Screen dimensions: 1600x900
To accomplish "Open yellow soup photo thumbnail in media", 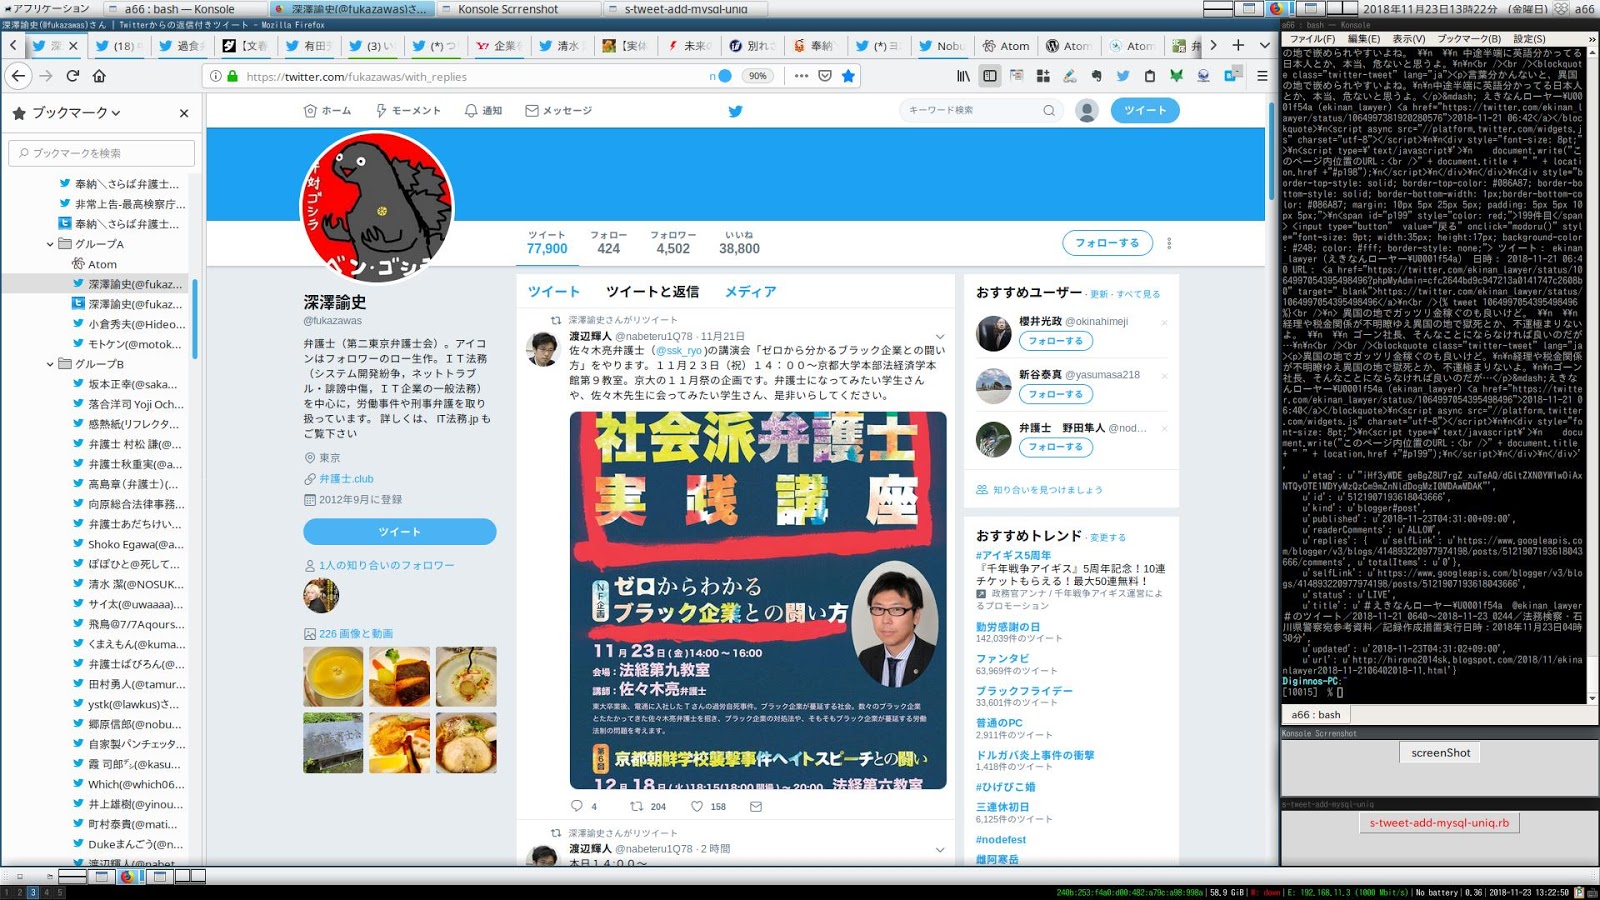I will [x=333, y=677].
